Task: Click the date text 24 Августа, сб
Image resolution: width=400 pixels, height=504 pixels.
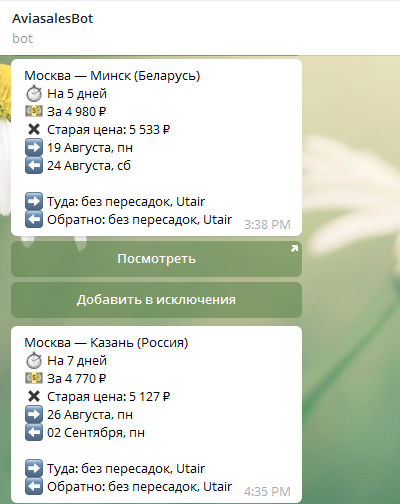Action: click(89, 166)
